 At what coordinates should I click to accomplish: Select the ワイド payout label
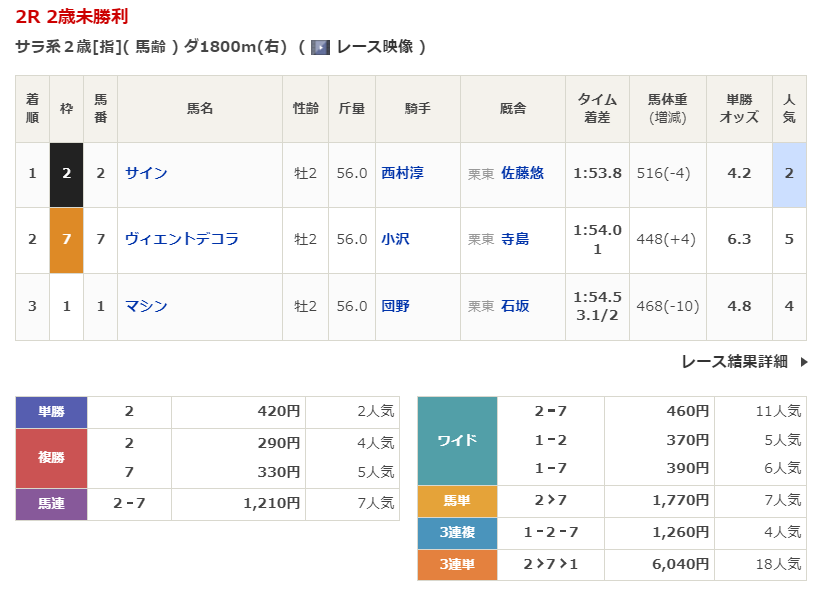click(457, 440)
